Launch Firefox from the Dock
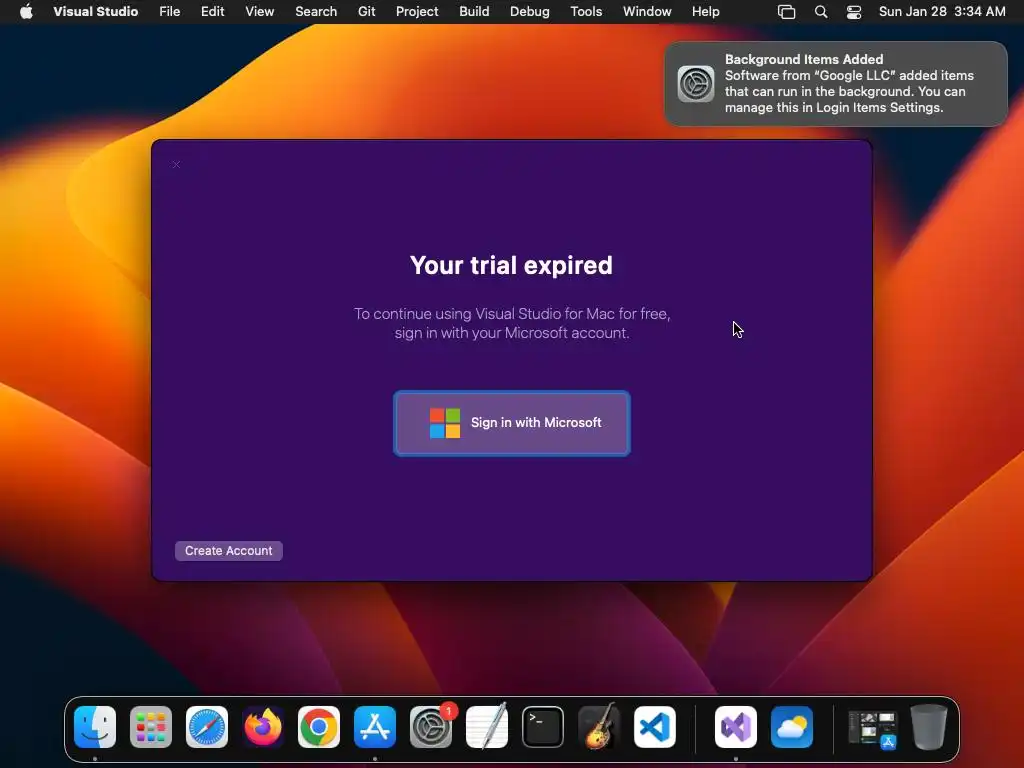 click(x=263, y=727)
